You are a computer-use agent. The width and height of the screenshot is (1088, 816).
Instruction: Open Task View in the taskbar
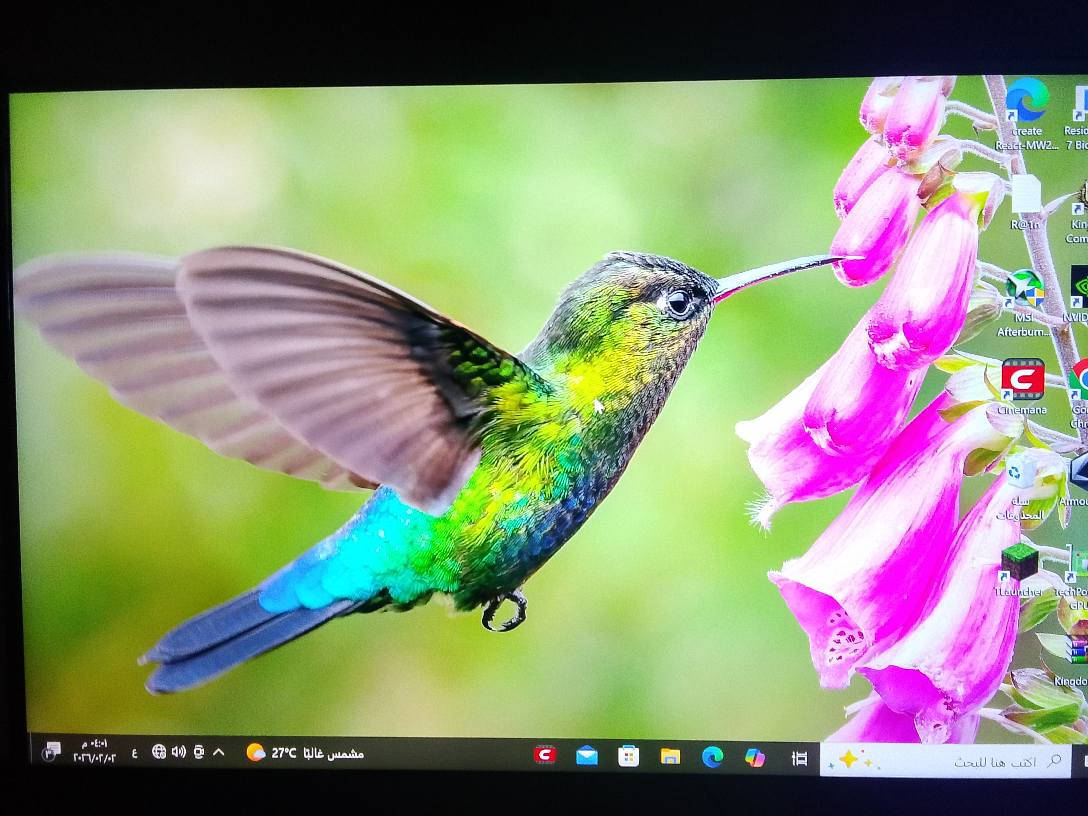tap(799, 758)
